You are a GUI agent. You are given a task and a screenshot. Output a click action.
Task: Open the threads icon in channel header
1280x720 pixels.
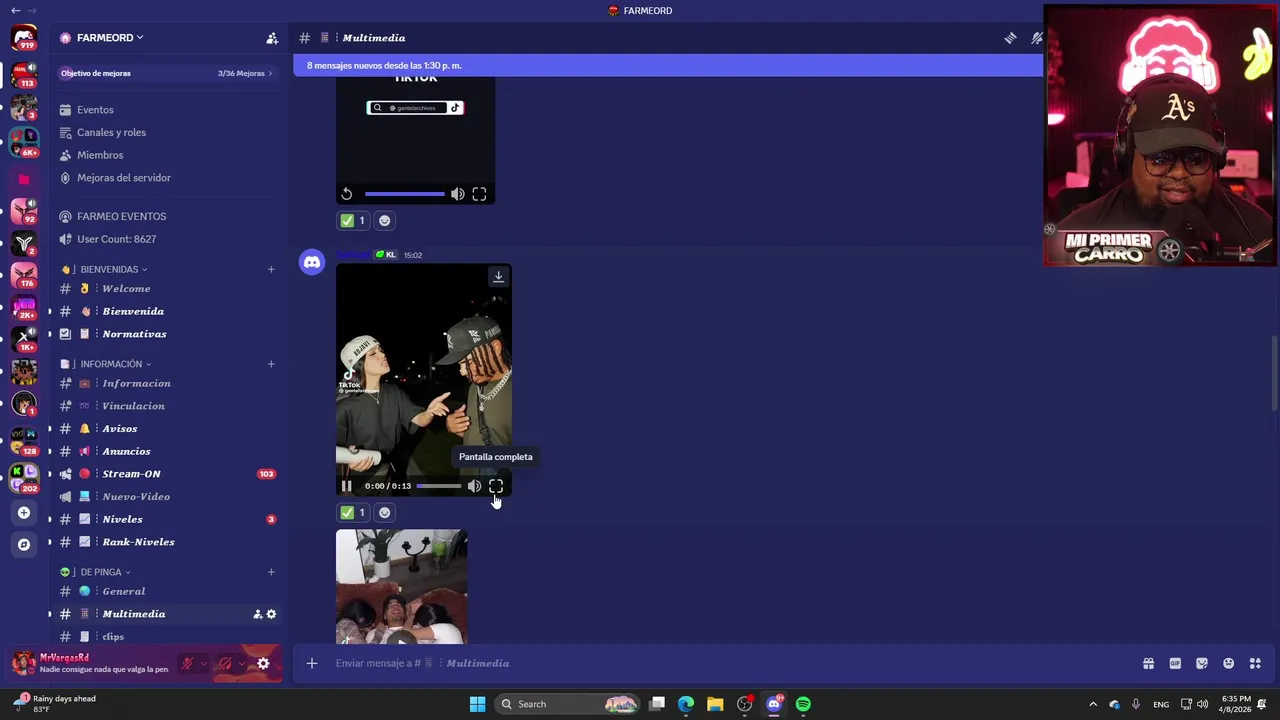coord(1011,38)
